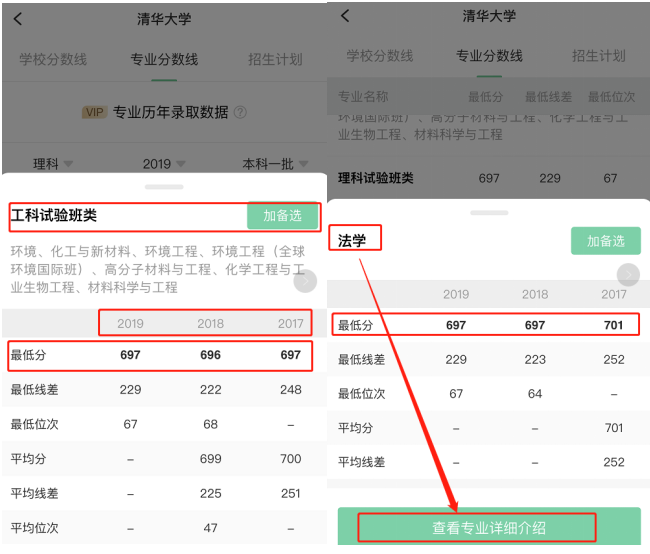Tap the round arrow in 法学 panel
Screen dimensions: 650x554
(628, 275)
